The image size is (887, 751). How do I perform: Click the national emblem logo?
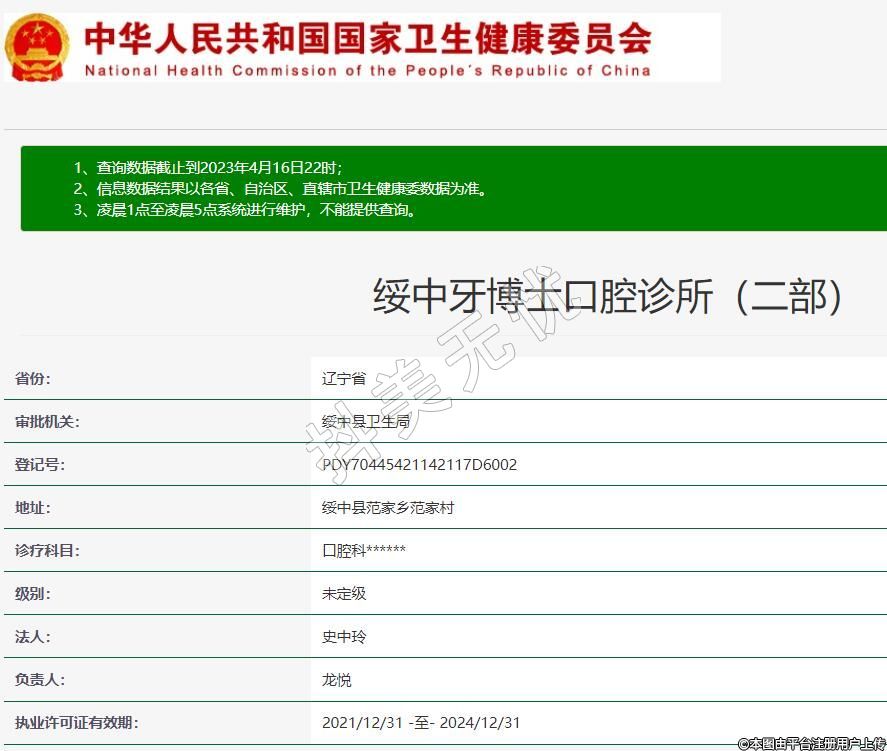[37, 47]
